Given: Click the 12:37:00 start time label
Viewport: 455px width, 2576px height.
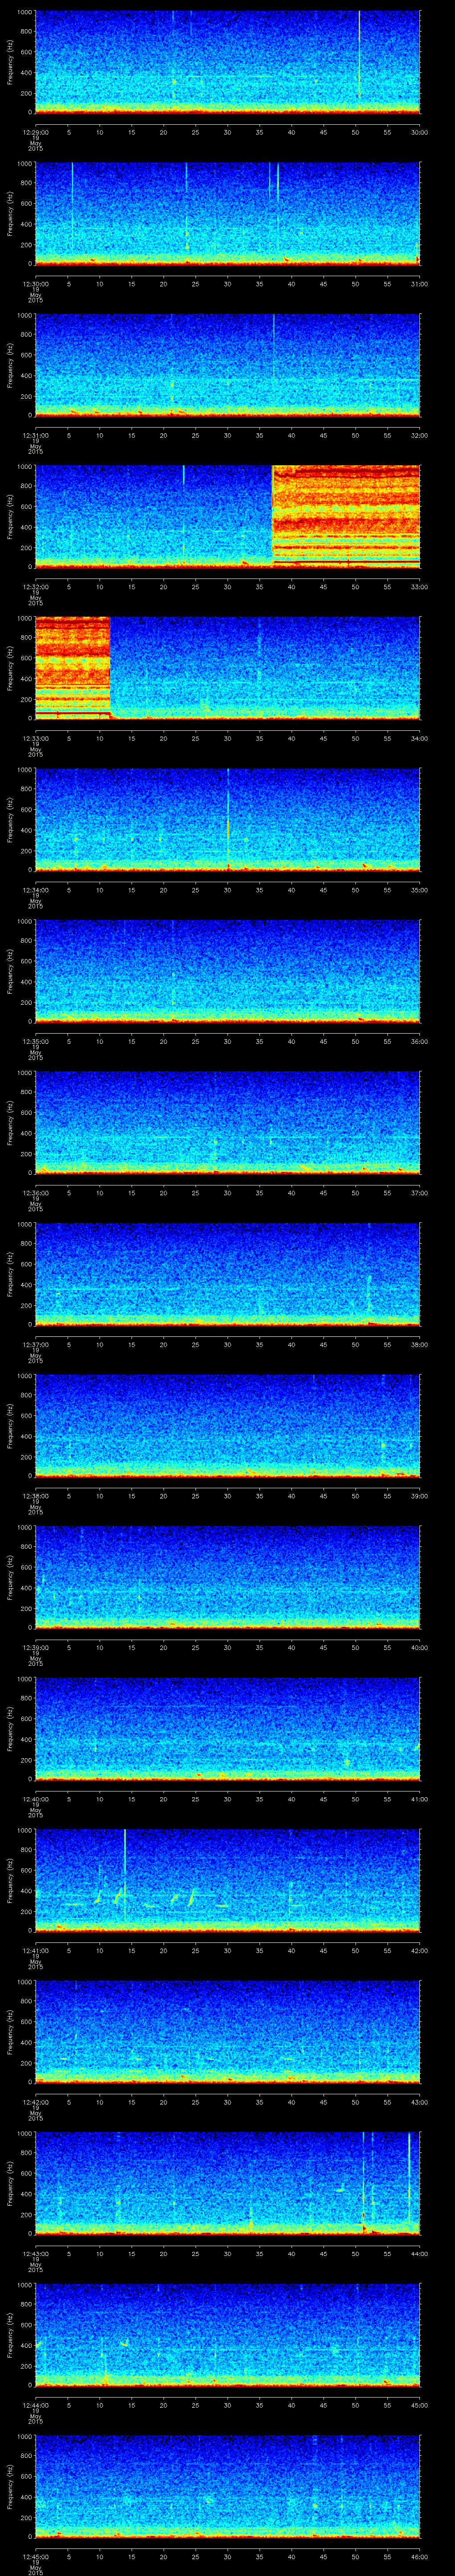Looking at the screenshot, I should (35, 1344).
